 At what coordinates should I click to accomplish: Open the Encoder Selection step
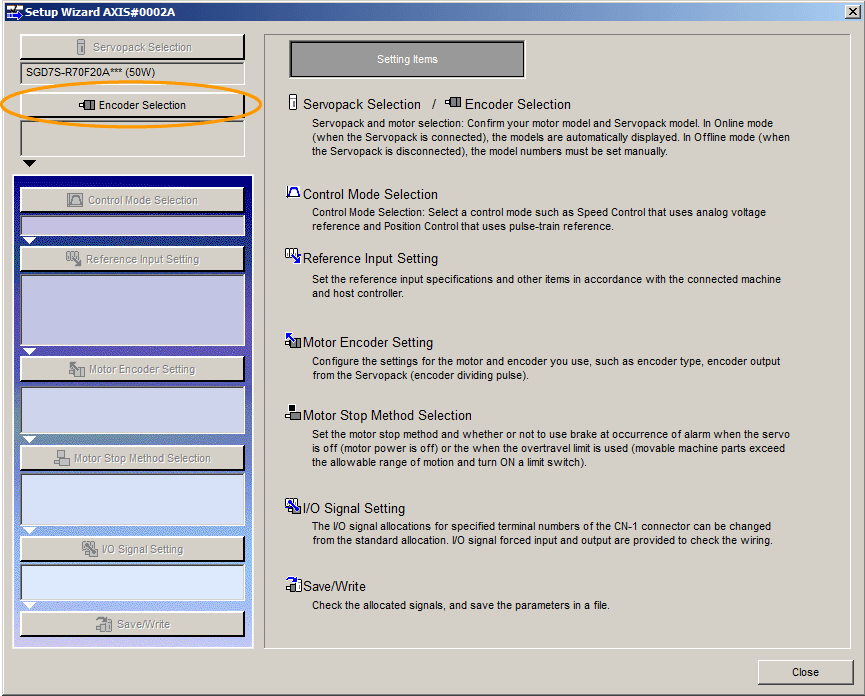click(132, 105)
